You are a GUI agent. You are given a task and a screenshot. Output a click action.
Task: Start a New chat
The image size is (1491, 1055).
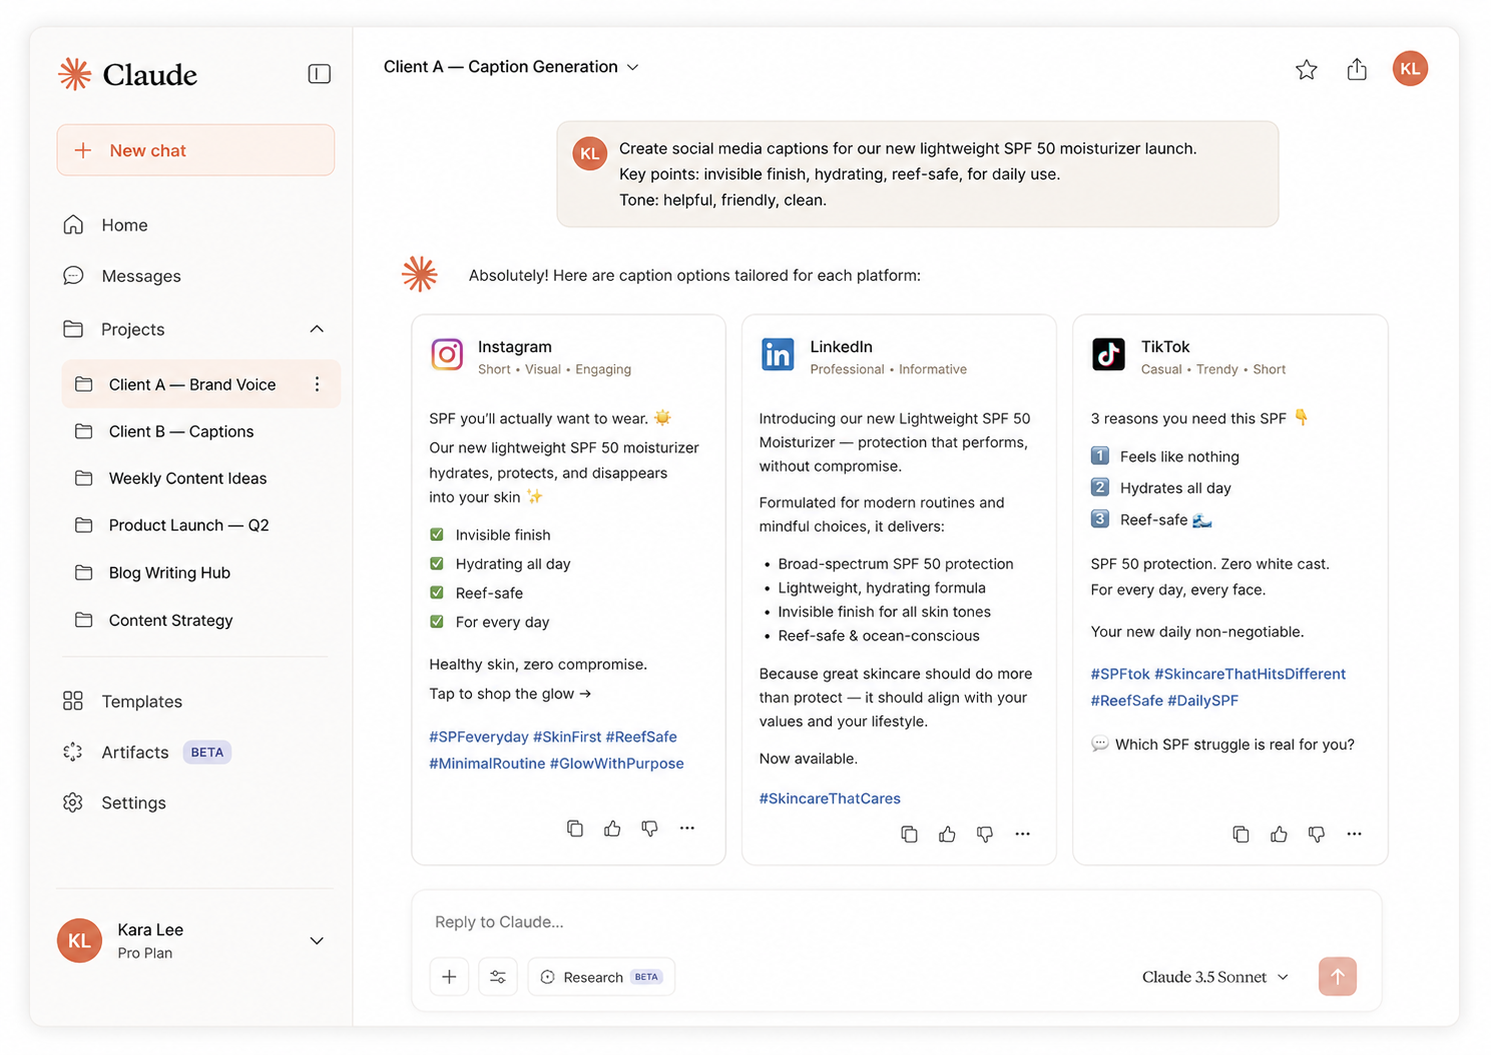pyautogui.click(x=196, y=150)
